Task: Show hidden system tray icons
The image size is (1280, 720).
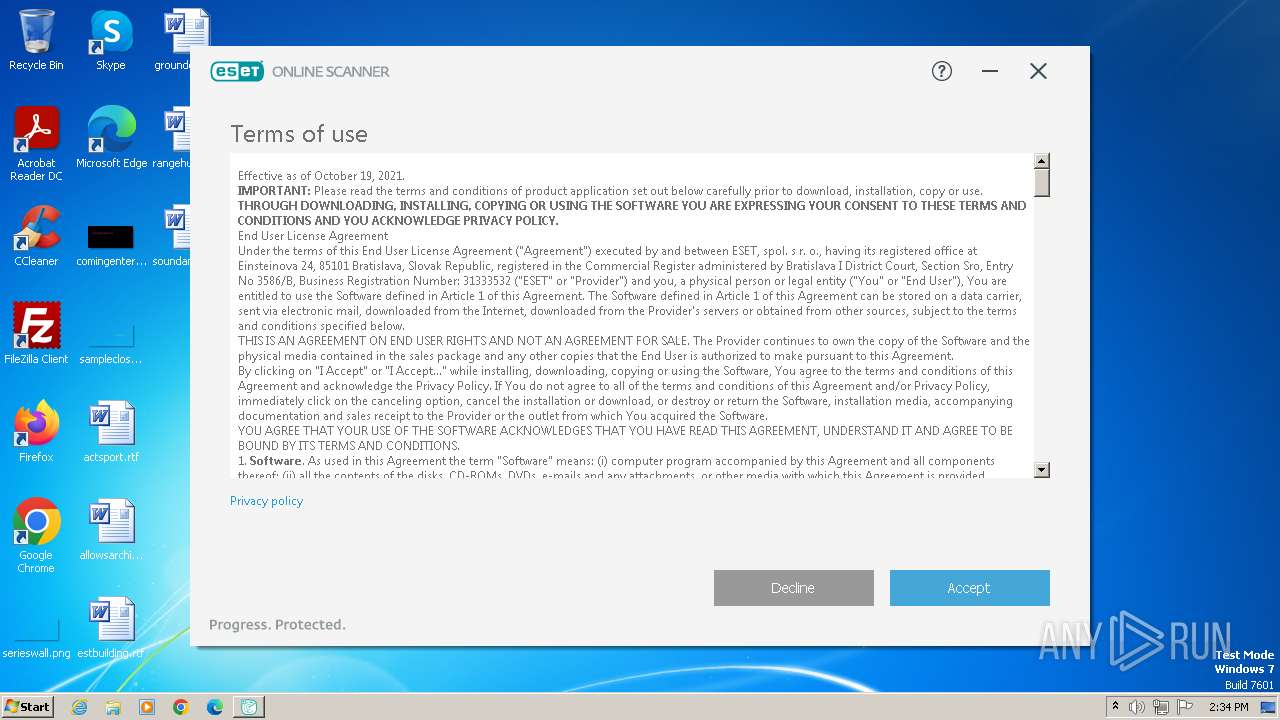Action: coord(1115,707)
